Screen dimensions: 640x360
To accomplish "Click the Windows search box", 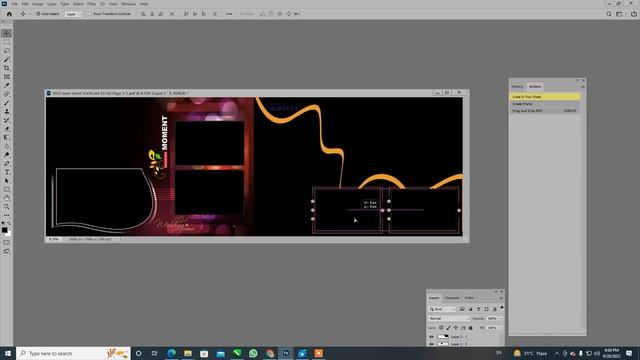I will pyautogui.click(x=73, y=353).
